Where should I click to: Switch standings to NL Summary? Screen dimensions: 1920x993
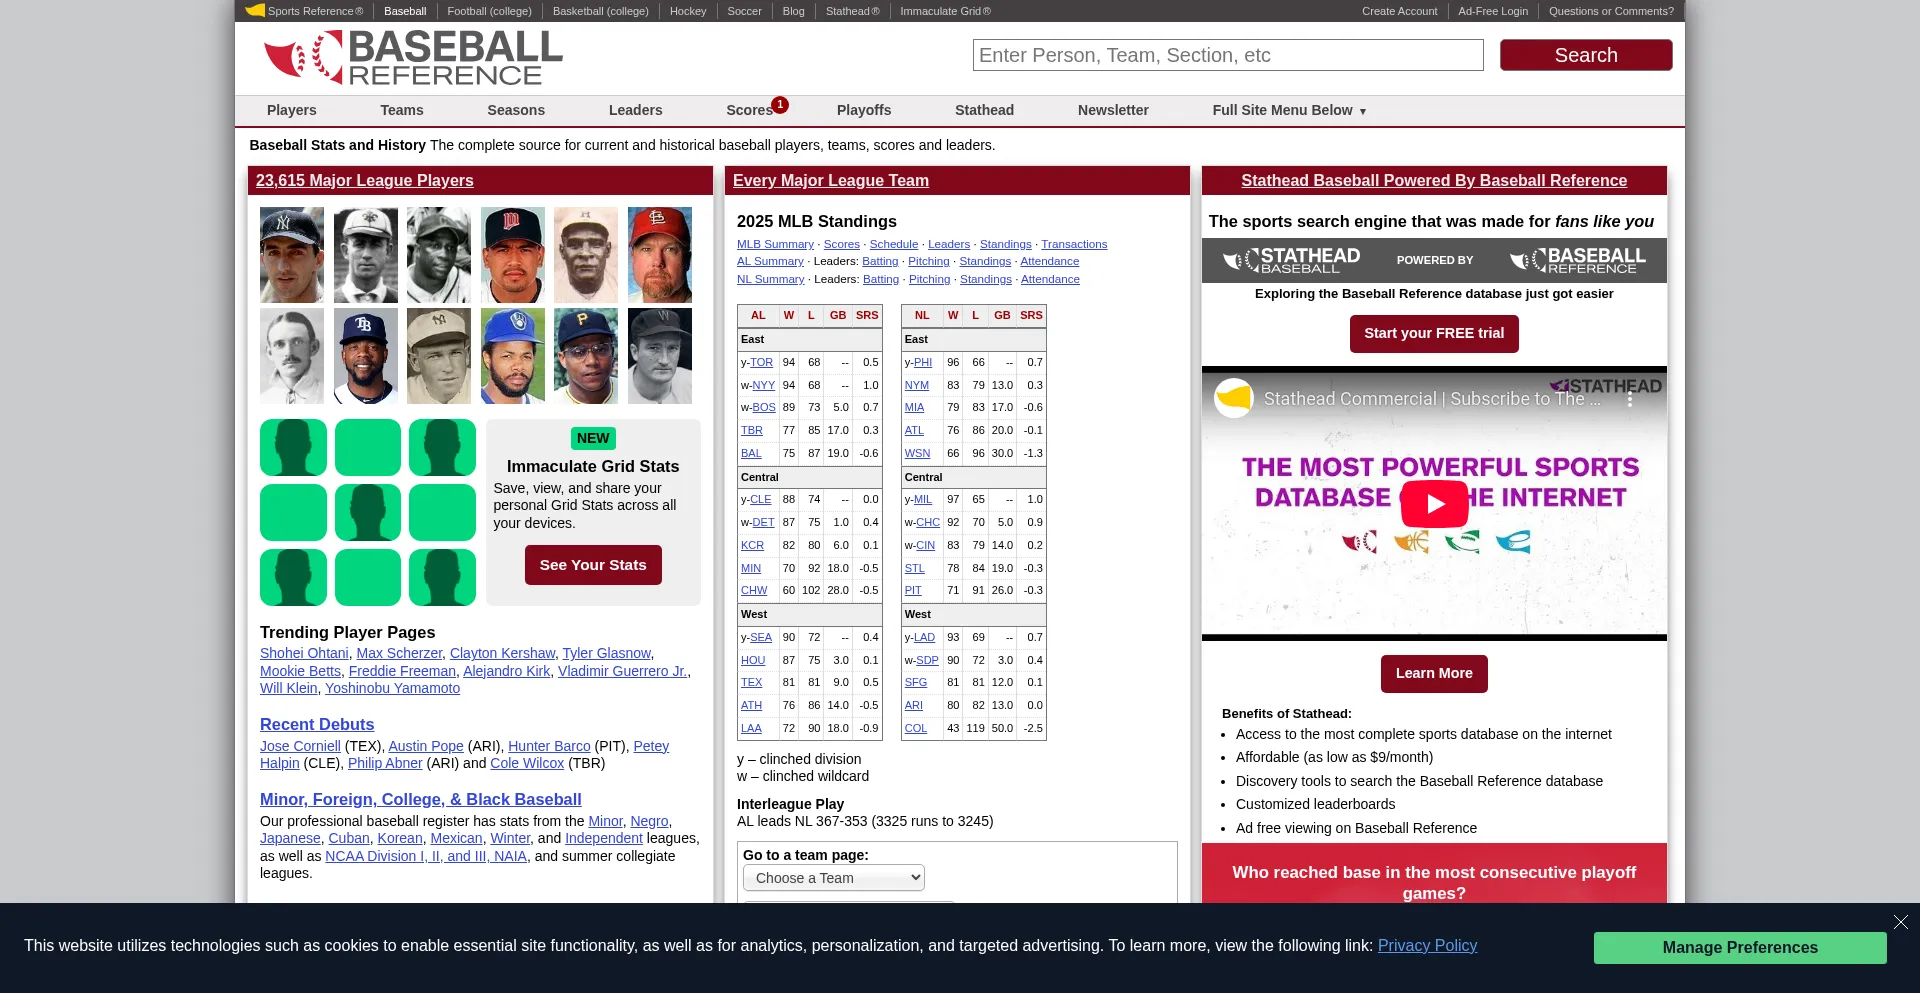point(770,279)
